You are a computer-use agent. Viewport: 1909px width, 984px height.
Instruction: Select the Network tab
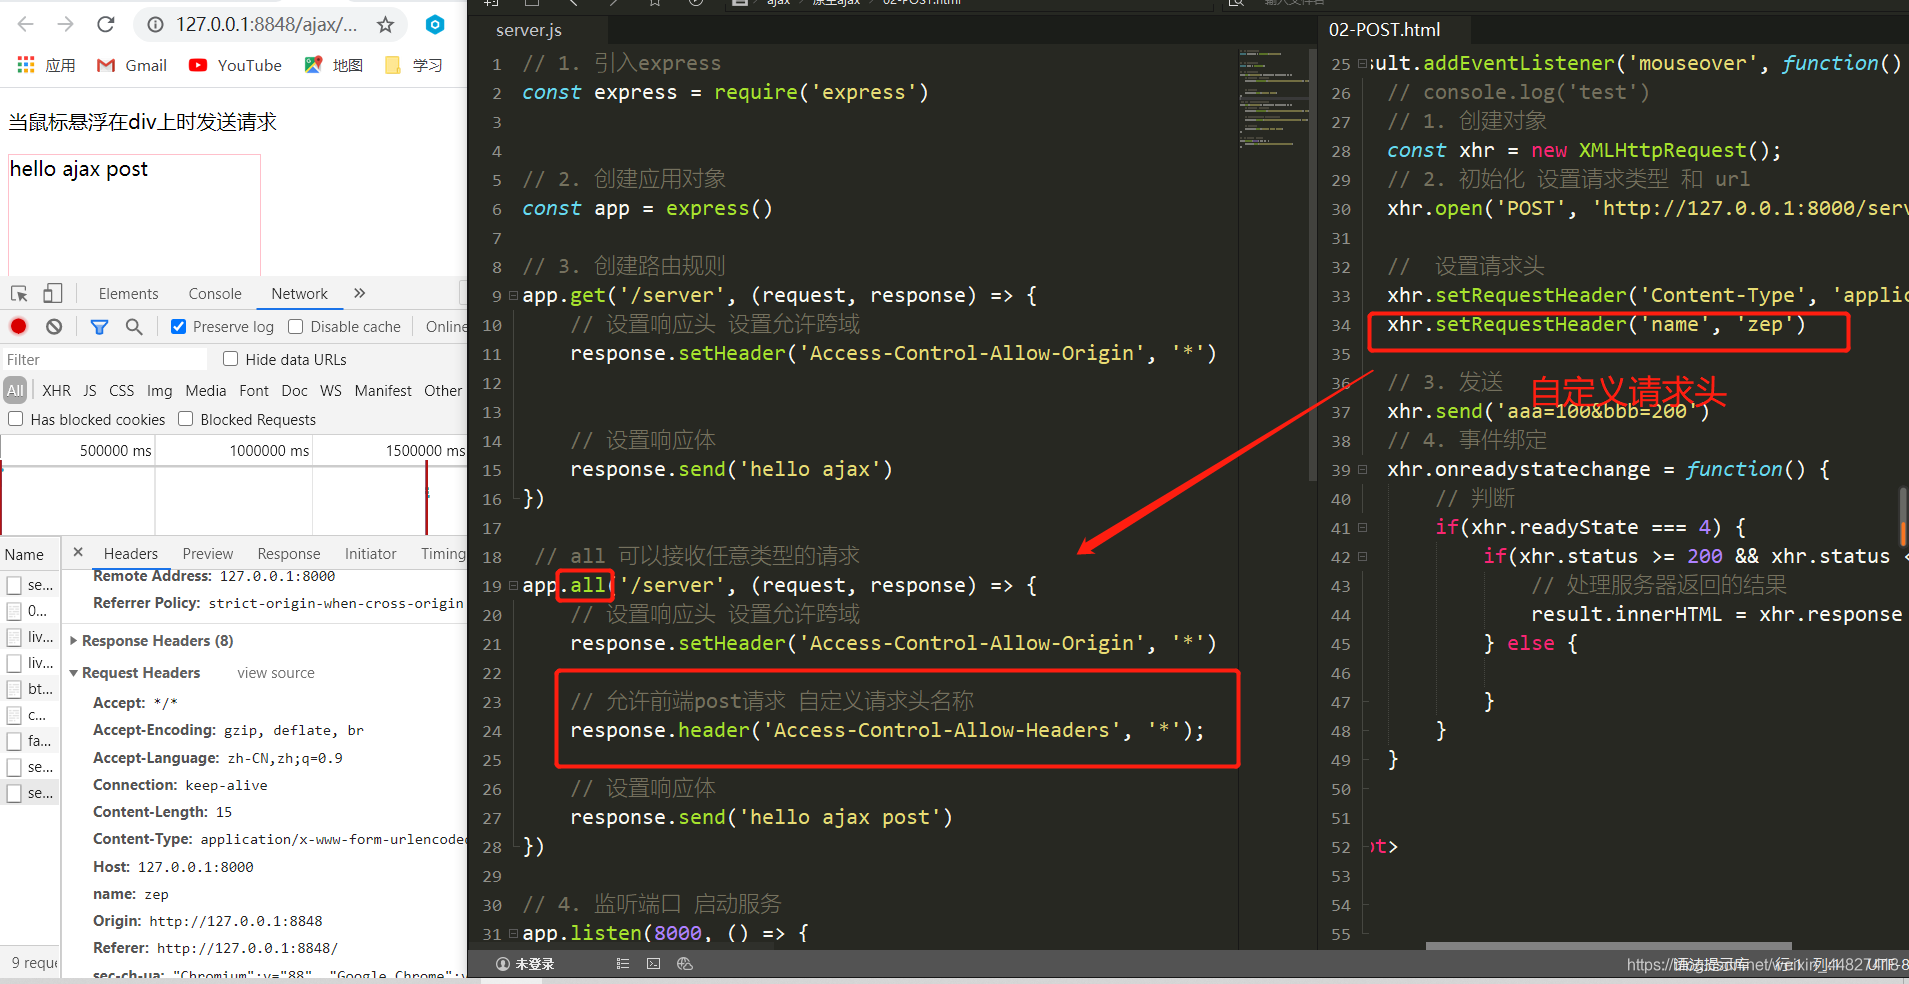pos(299,293)
